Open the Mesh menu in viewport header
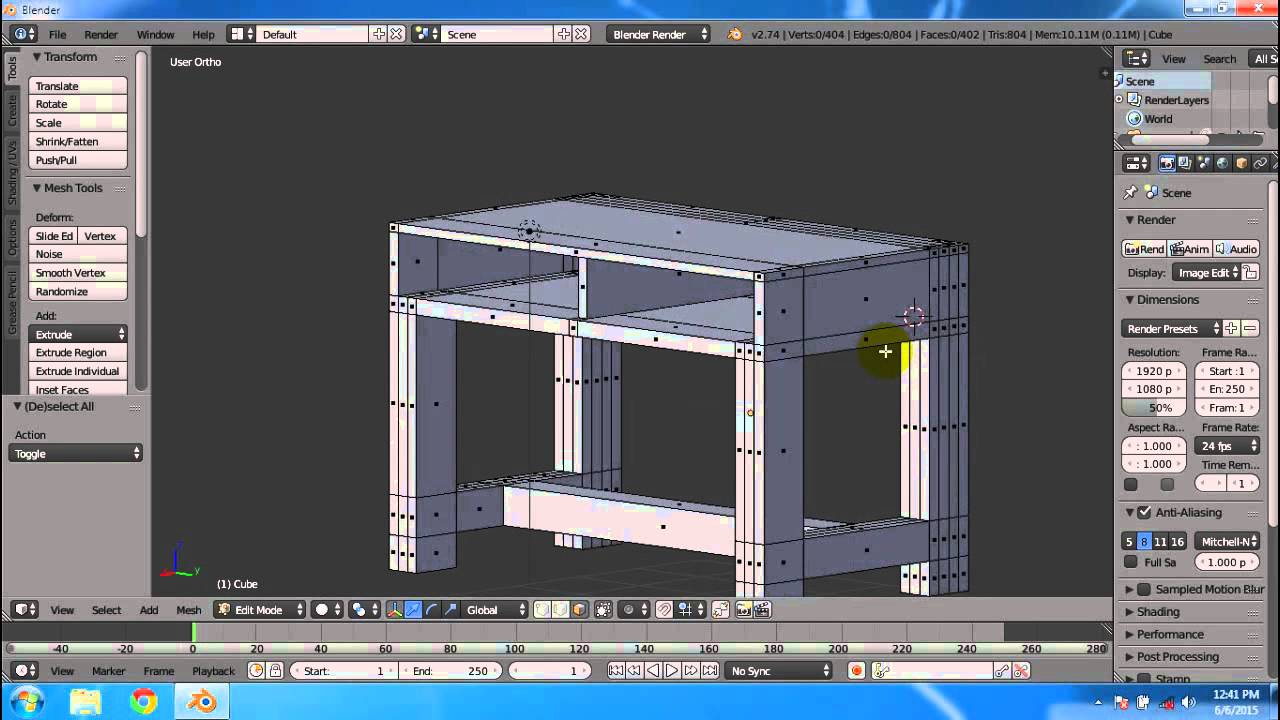Viewport: 1280px width, 720px height. 189,610
